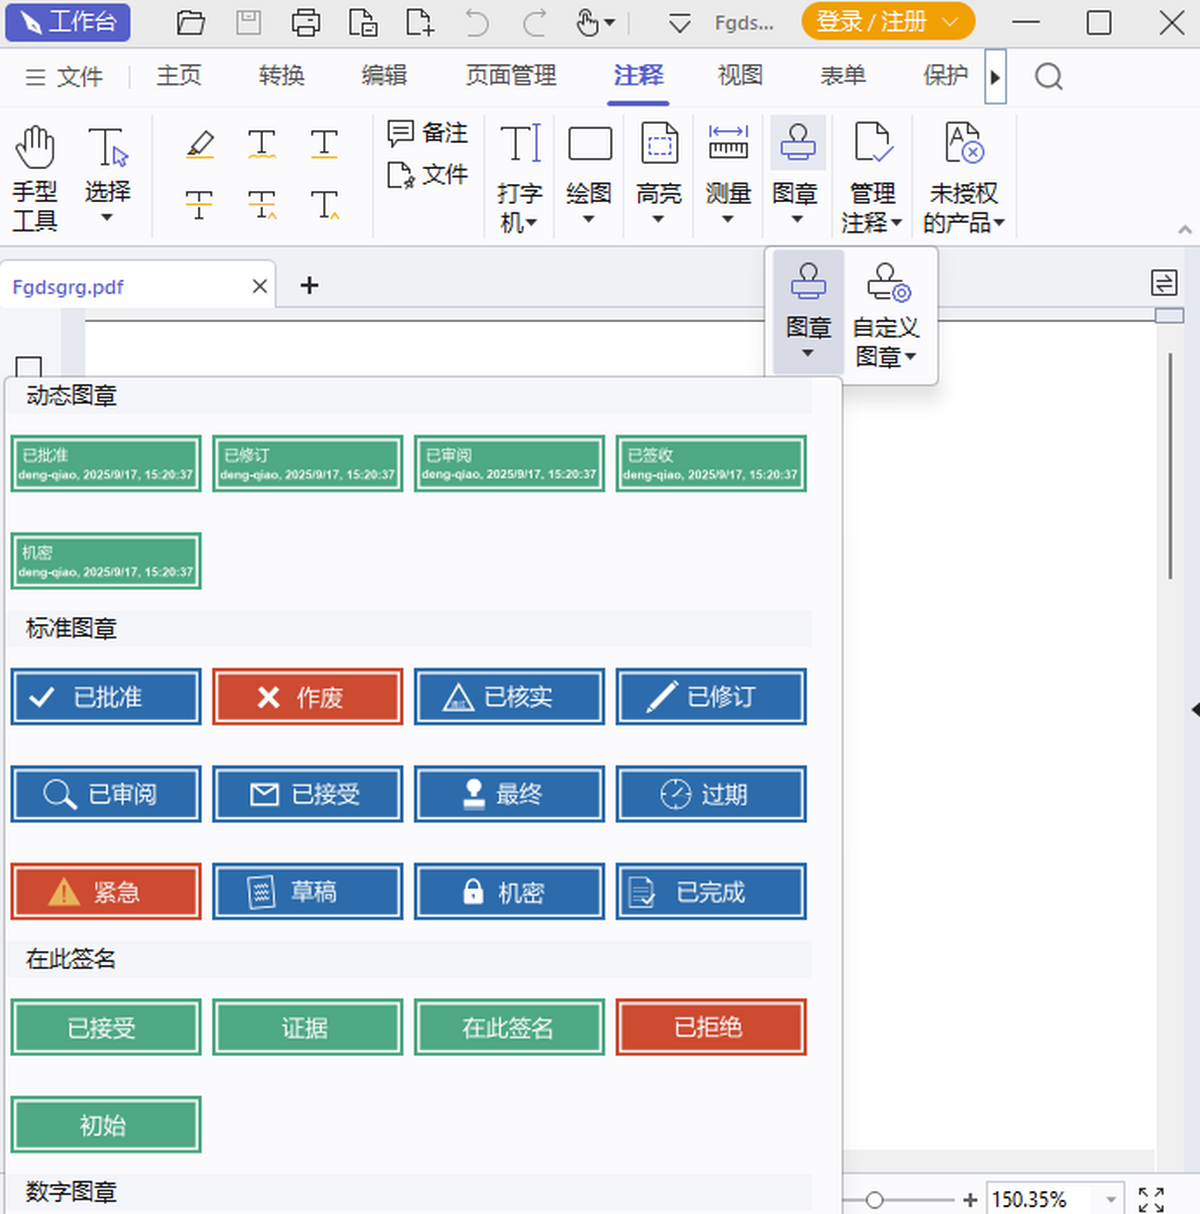Click the print icon in quick access toolbar
Screen dimensions: 1200x1214
coord(306,22)
